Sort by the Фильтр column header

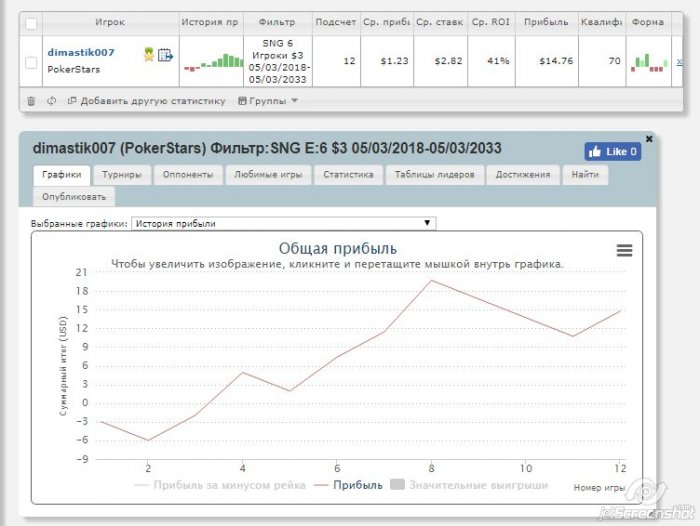(x=277, y=22)
